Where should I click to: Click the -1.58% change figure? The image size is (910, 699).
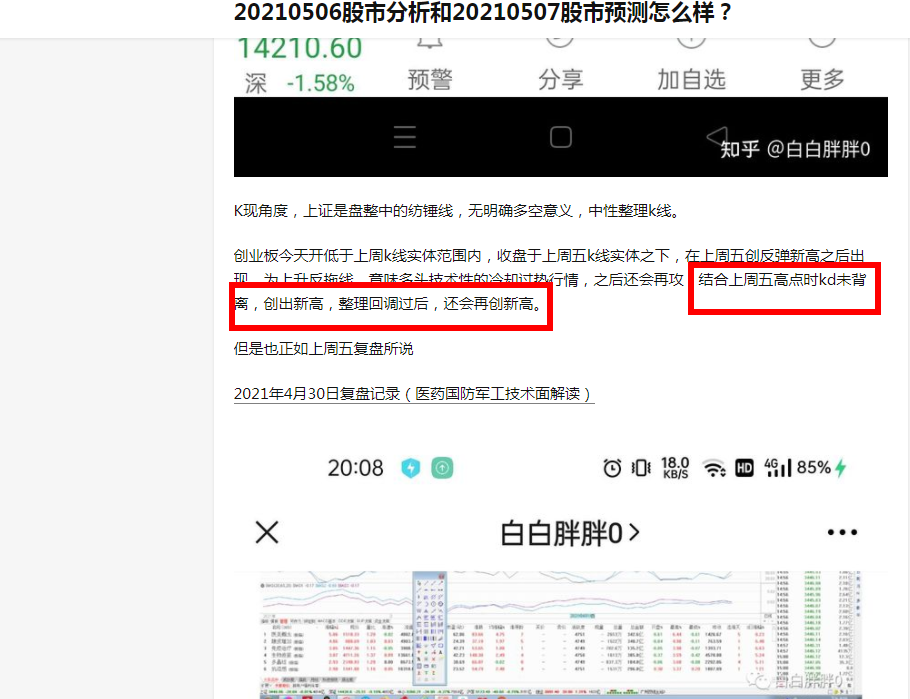[320, 83]
